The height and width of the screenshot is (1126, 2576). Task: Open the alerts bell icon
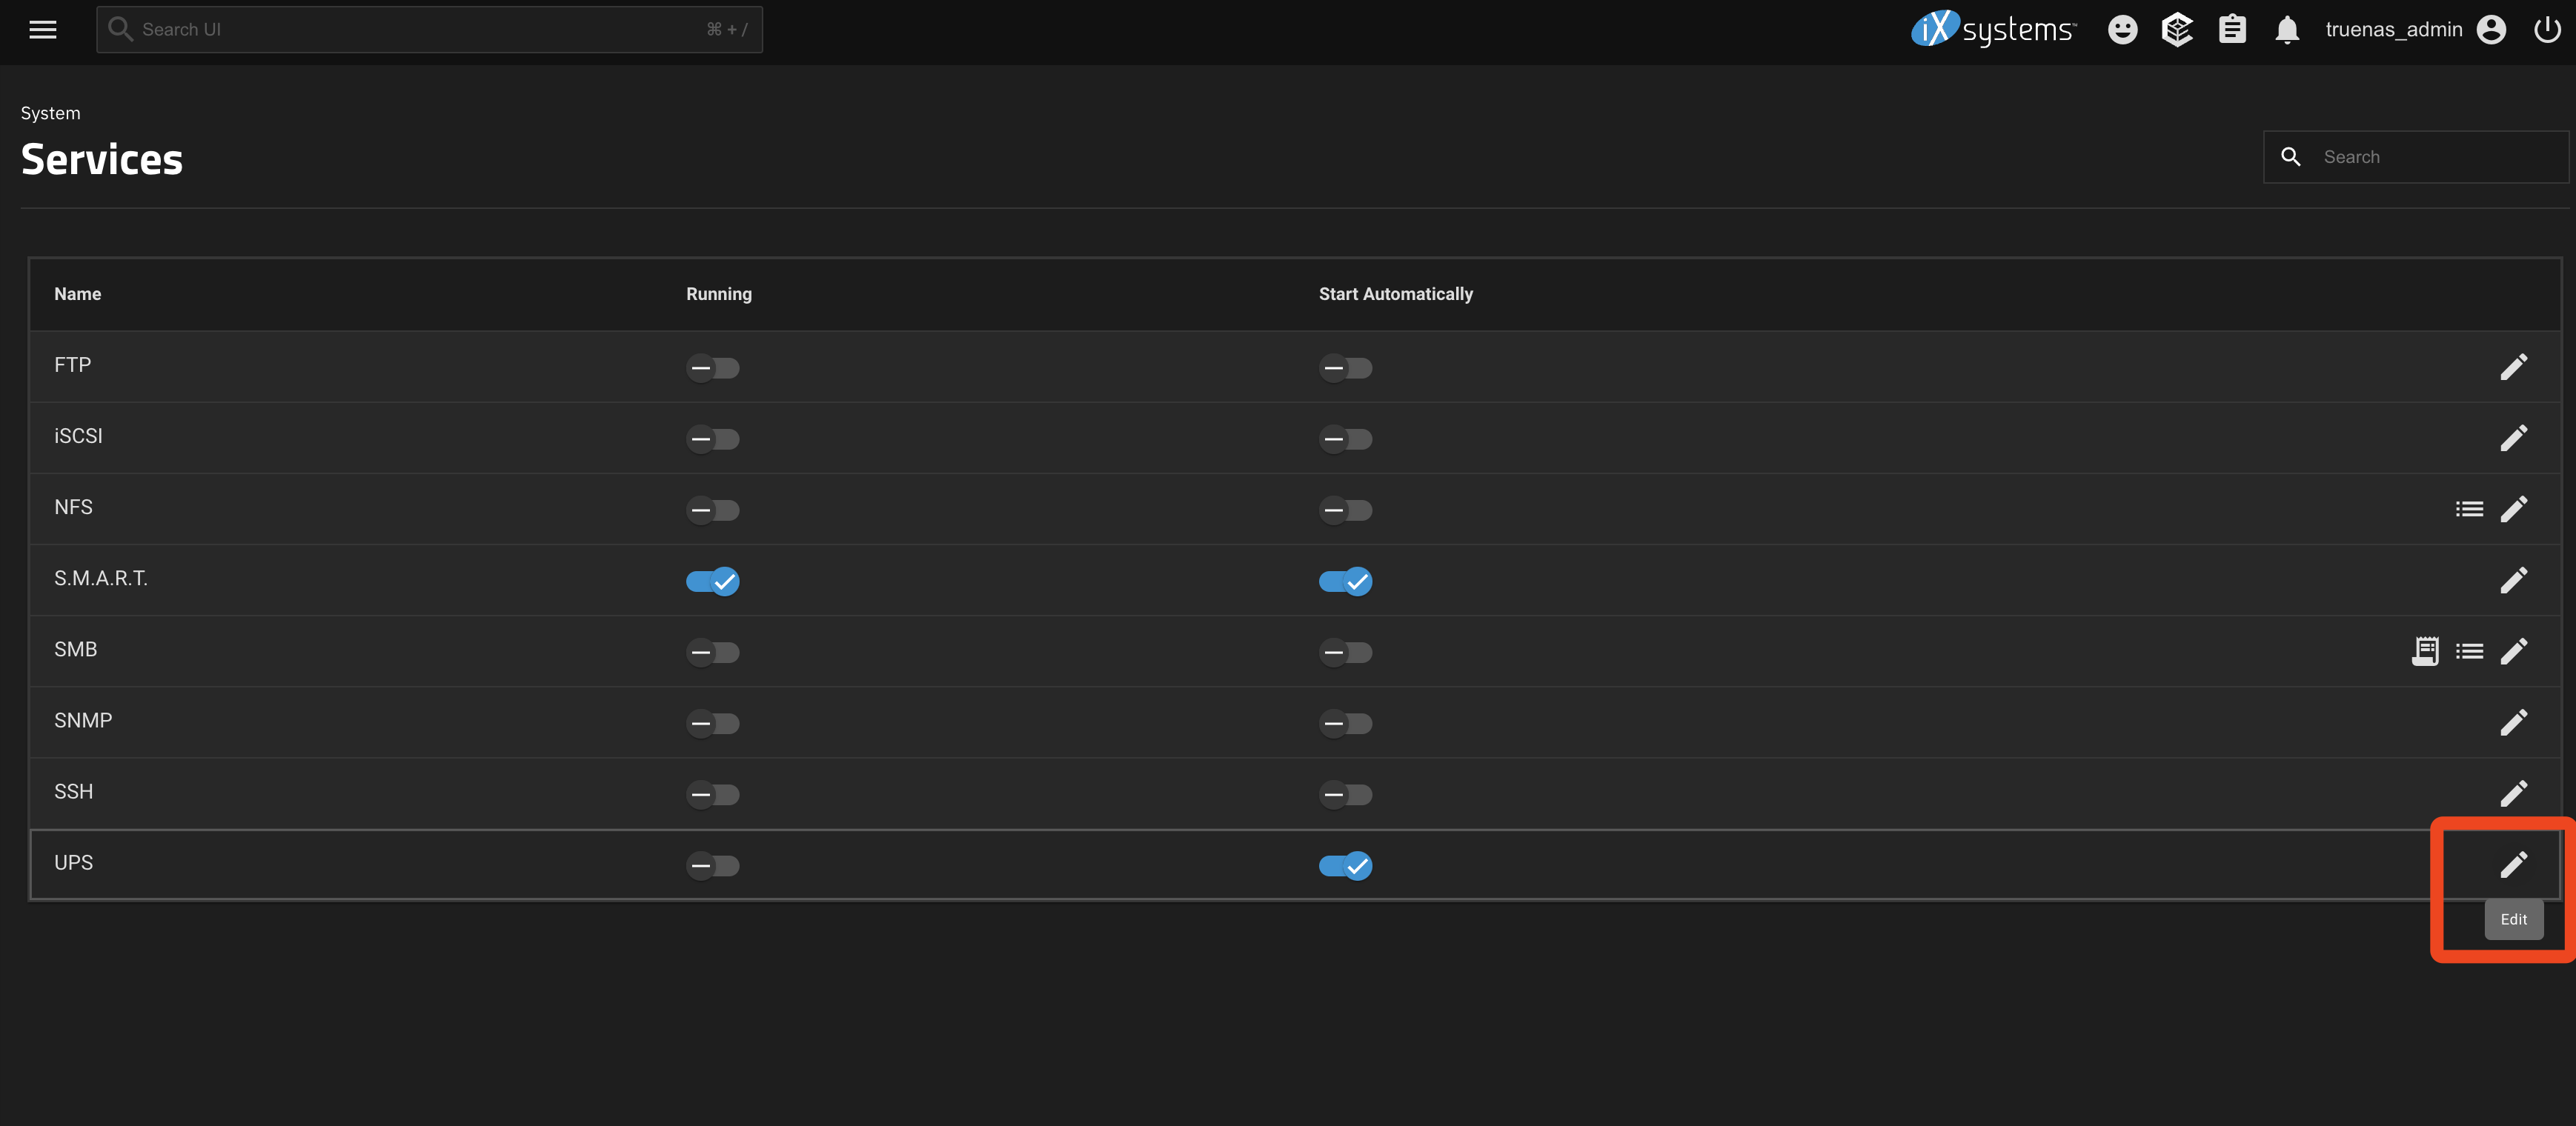click(x=2287, y=30)
